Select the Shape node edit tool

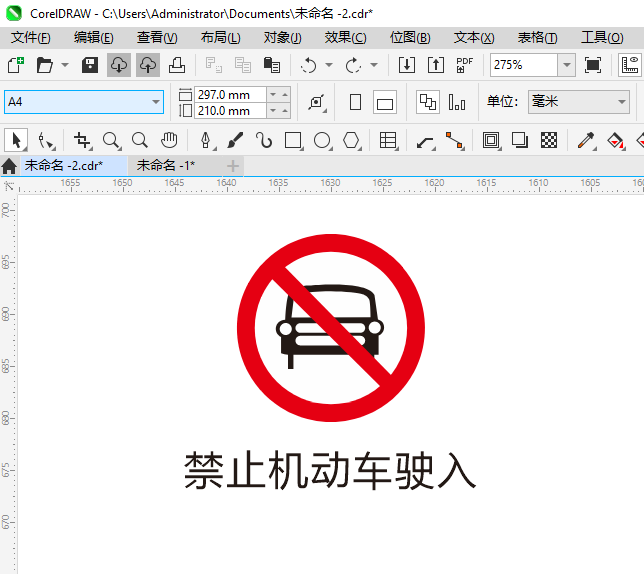[x=46, y=141]
